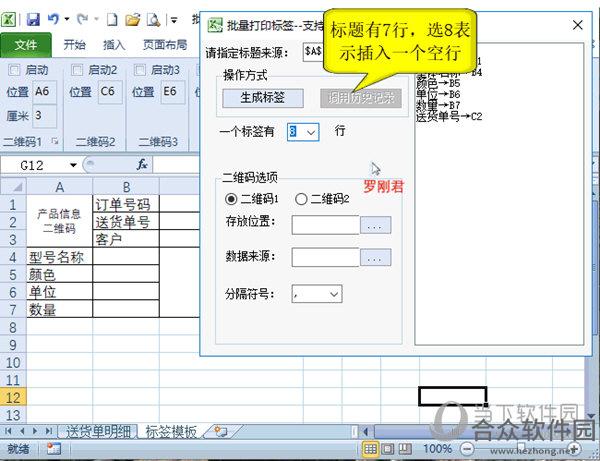The image size is (600, 461).
Task: Open the Undo history dropdown arrow
Action: [67, 19]
